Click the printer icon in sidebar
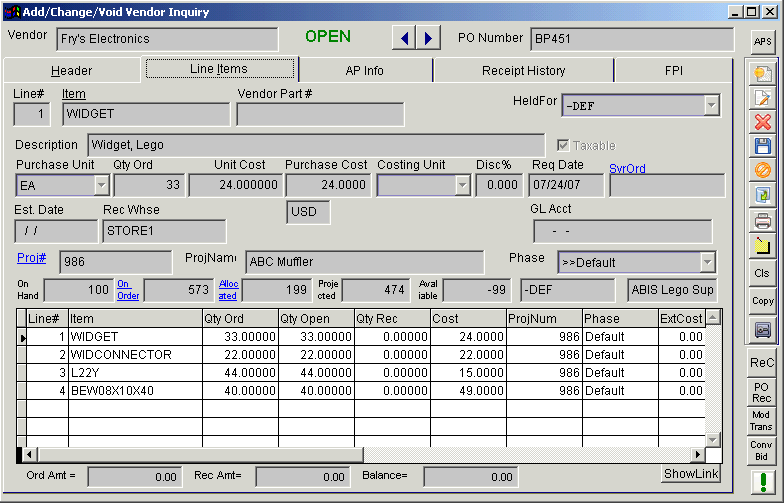 [x=763, y=220]
